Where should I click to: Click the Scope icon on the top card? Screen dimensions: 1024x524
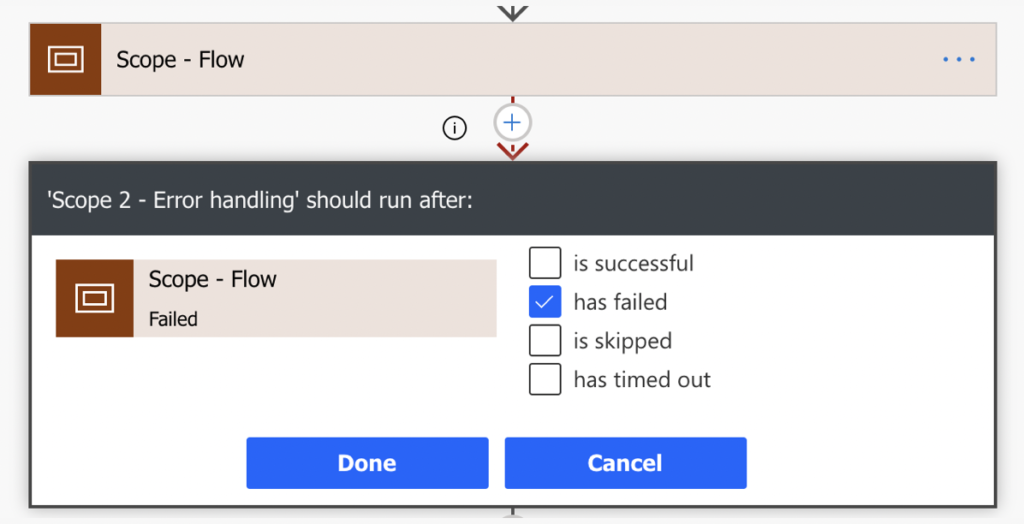[65, 59]
